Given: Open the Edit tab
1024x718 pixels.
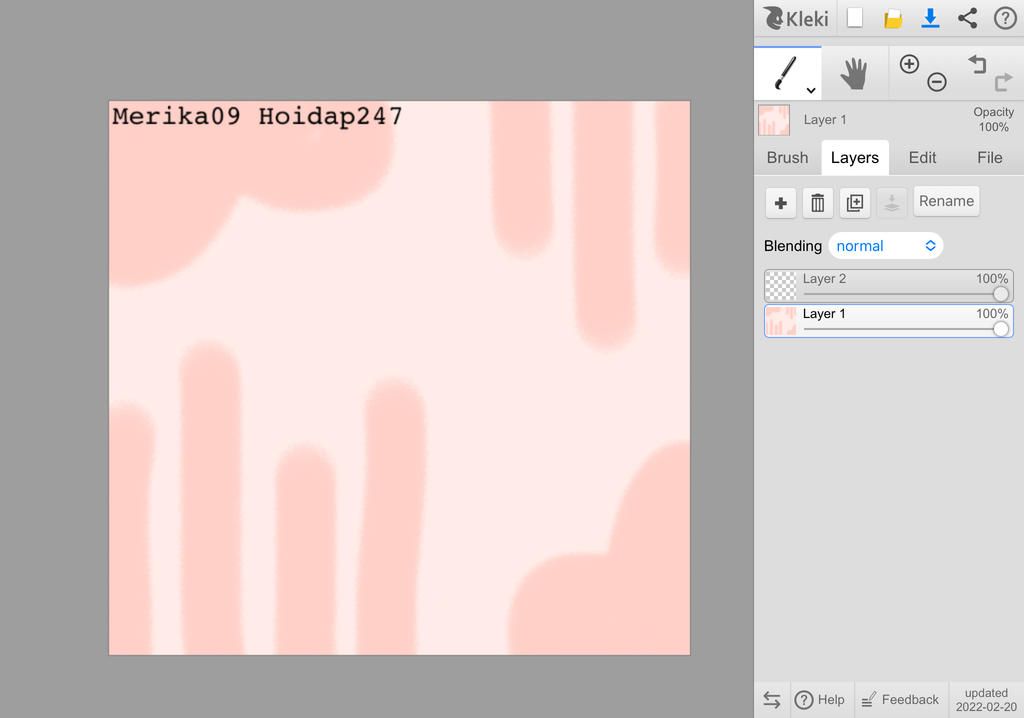Looking at the screenshot, I should coord(922,157).
